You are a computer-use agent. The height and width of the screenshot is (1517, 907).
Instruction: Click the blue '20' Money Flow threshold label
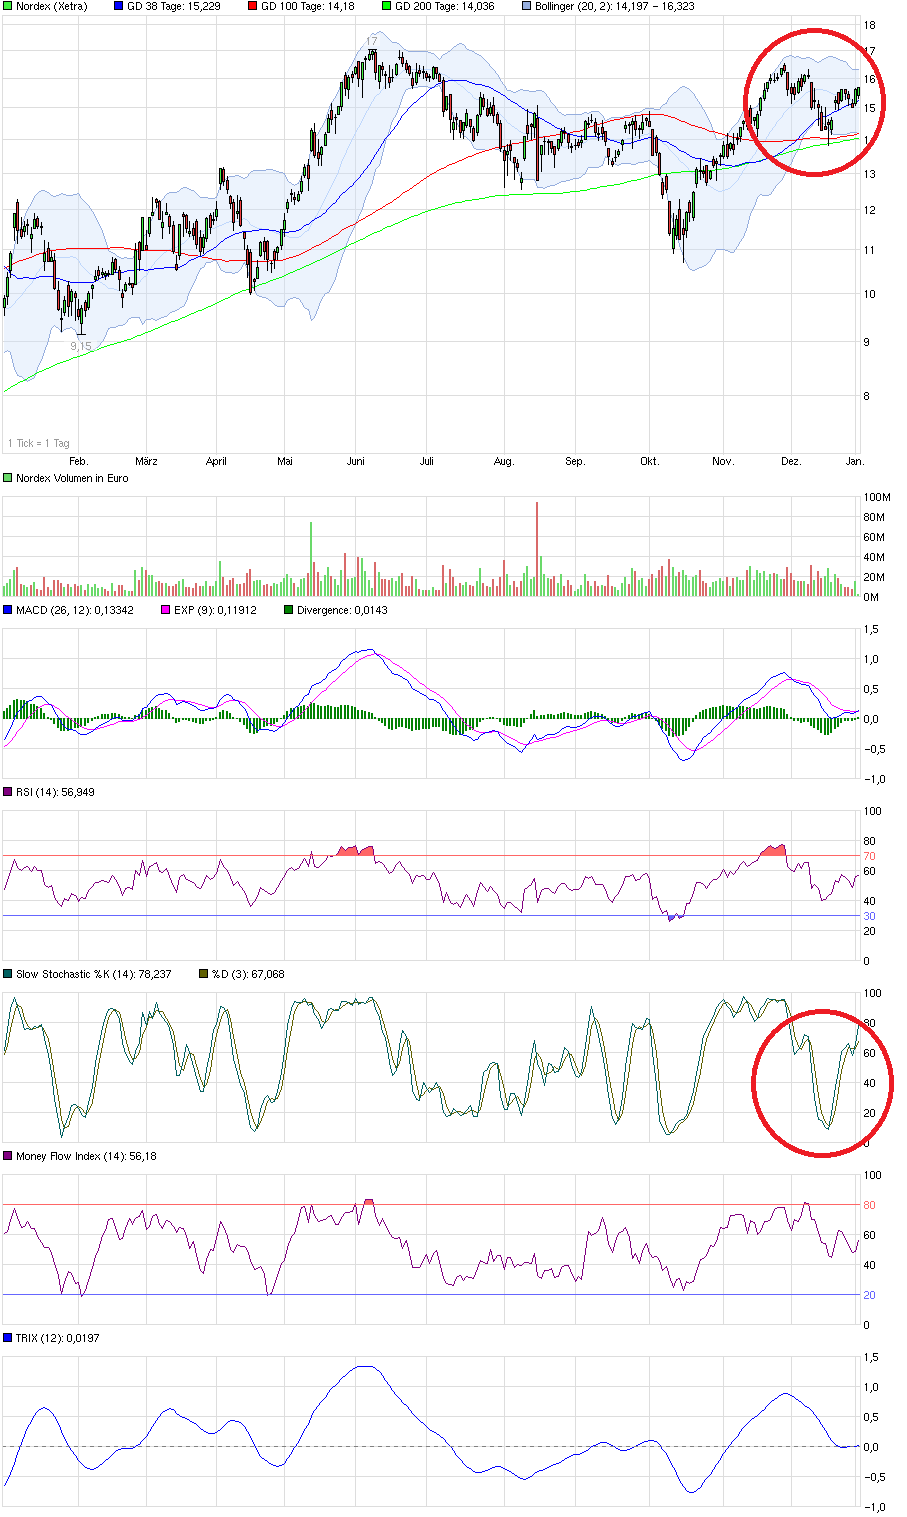click(870, 1295)
